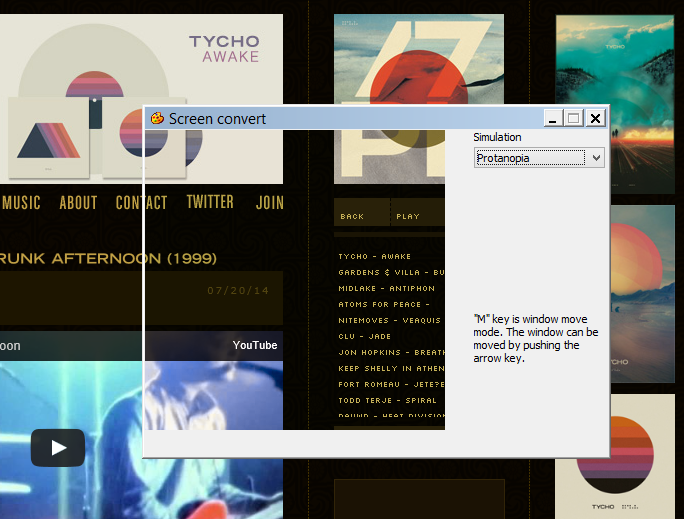Click the post title DRUNK AFTERNOON (1999)

coord(108,258)
